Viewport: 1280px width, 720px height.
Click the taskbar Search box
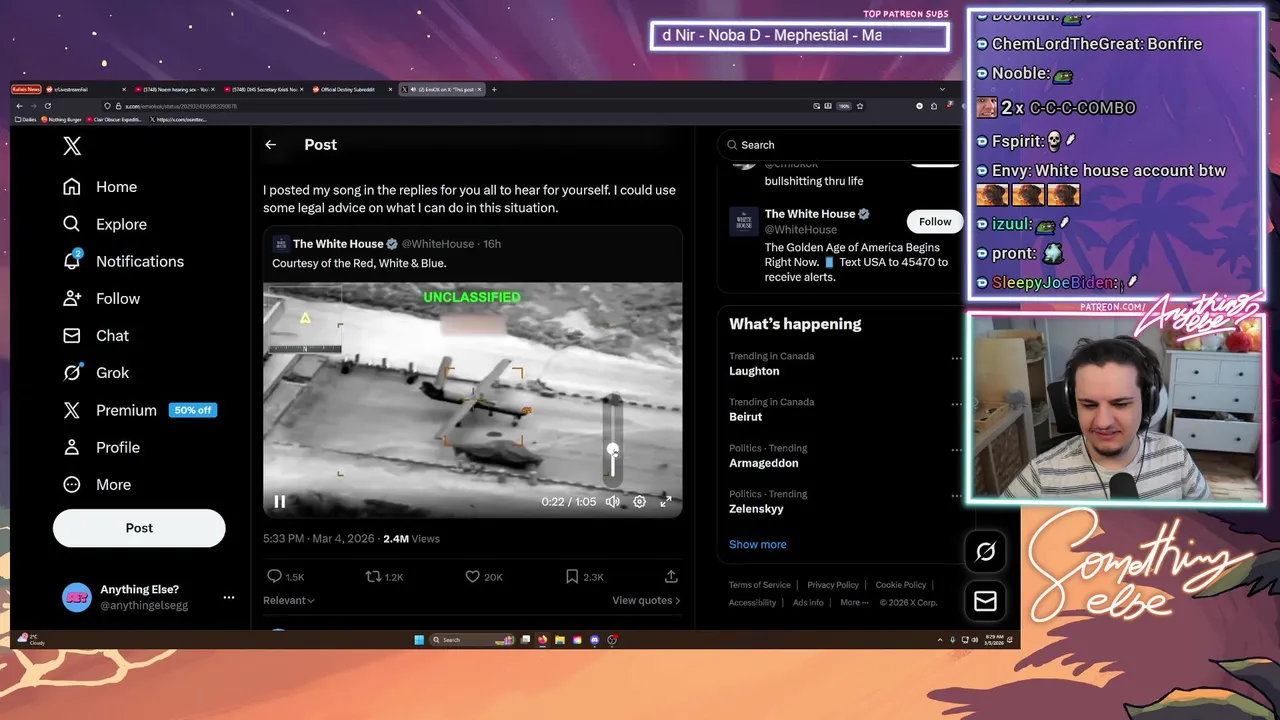pyautogui.click(x=472, y=640)
